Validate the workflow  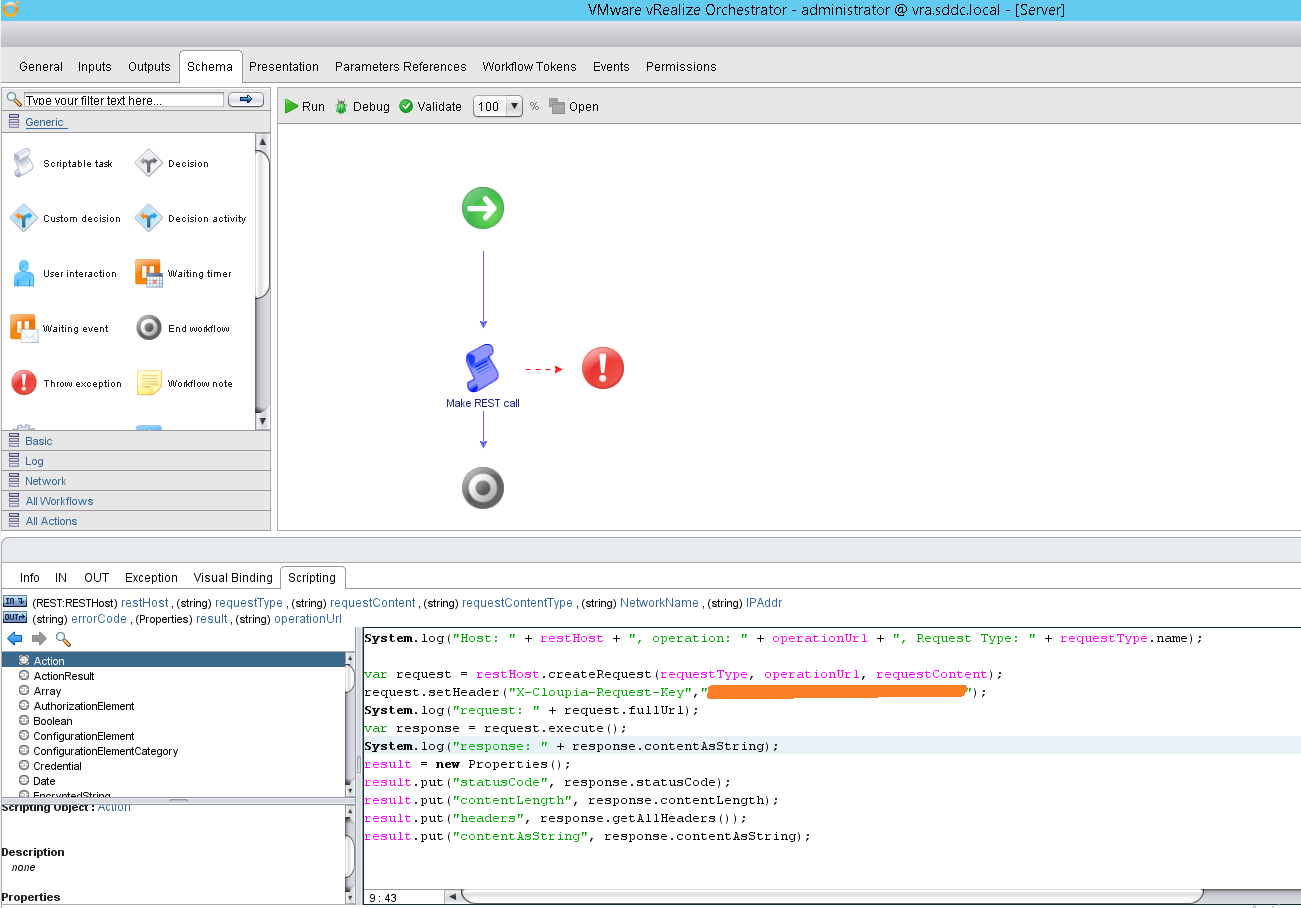click(430, 106)
